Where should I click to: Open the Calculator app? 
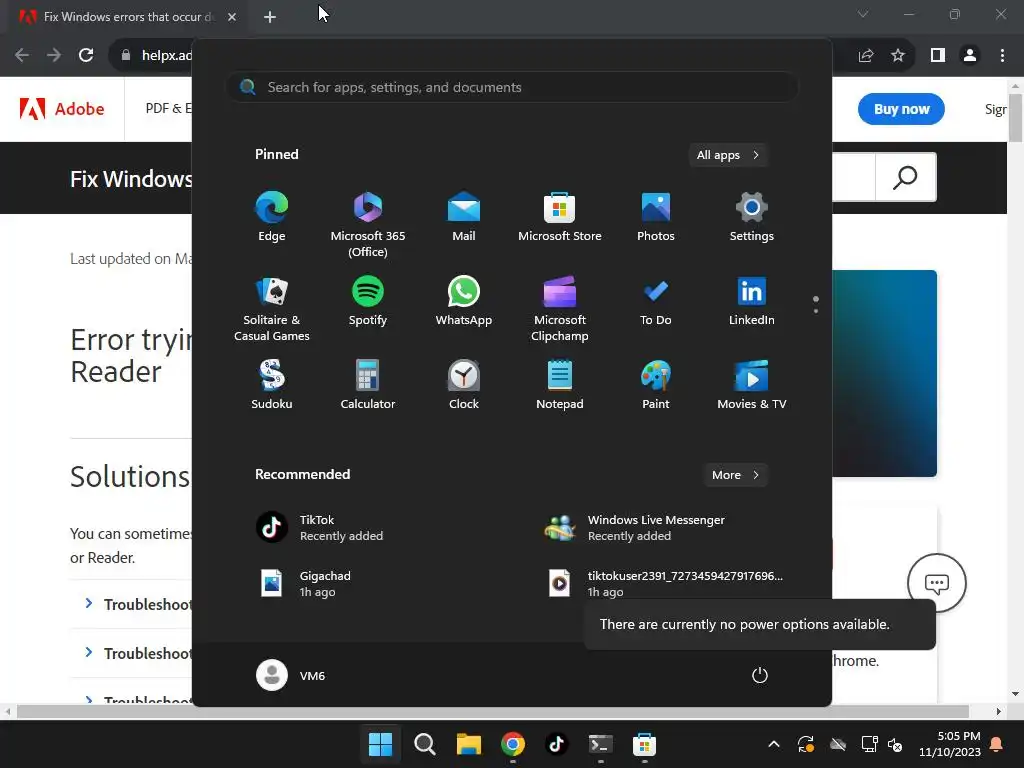368,385
